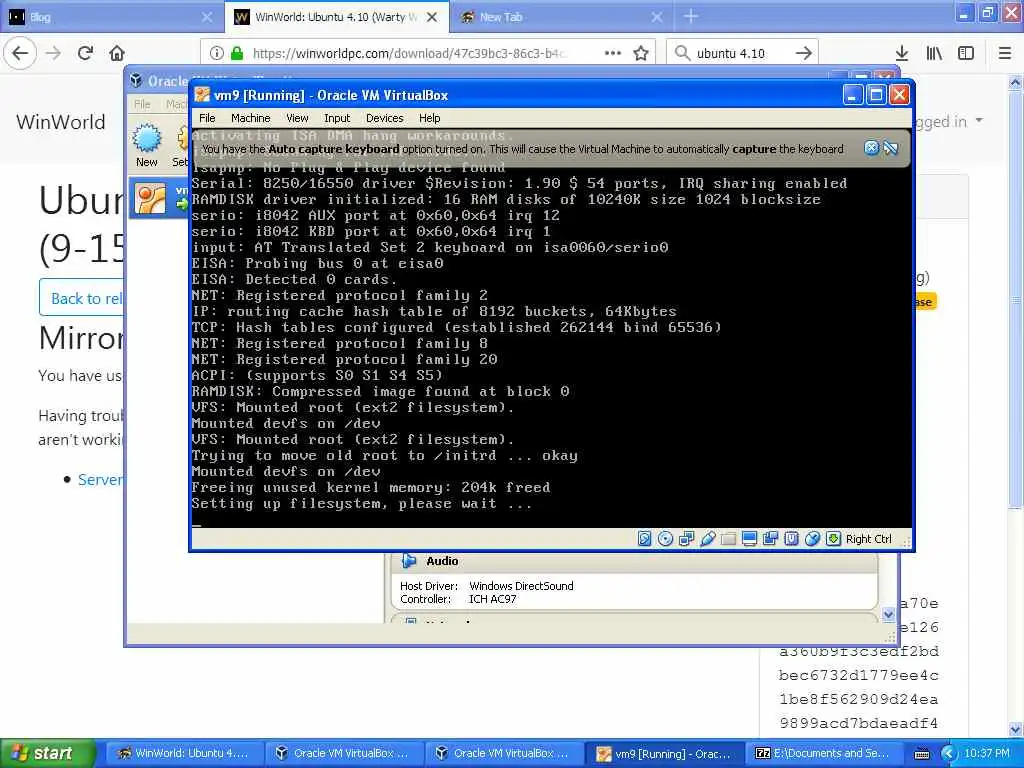The image size is (1024, 768).
Task: Reload the current page
Action: point(86,53)
